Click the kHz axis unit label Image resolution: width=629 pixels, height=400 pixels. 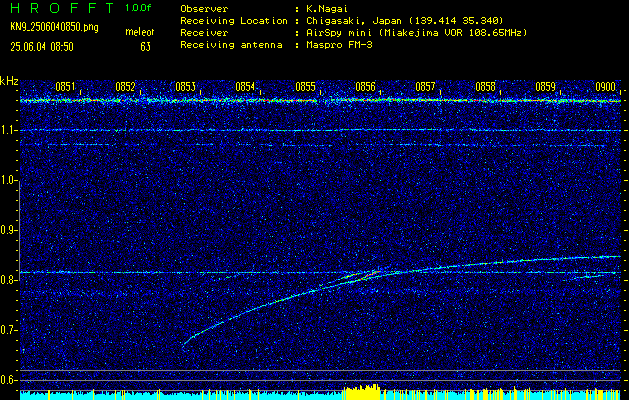tap(9, 81)
